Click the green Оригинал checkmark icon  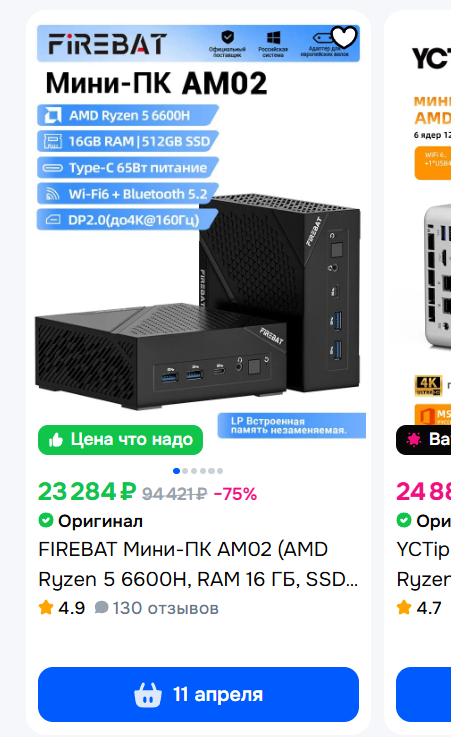(x=46, y=520)
